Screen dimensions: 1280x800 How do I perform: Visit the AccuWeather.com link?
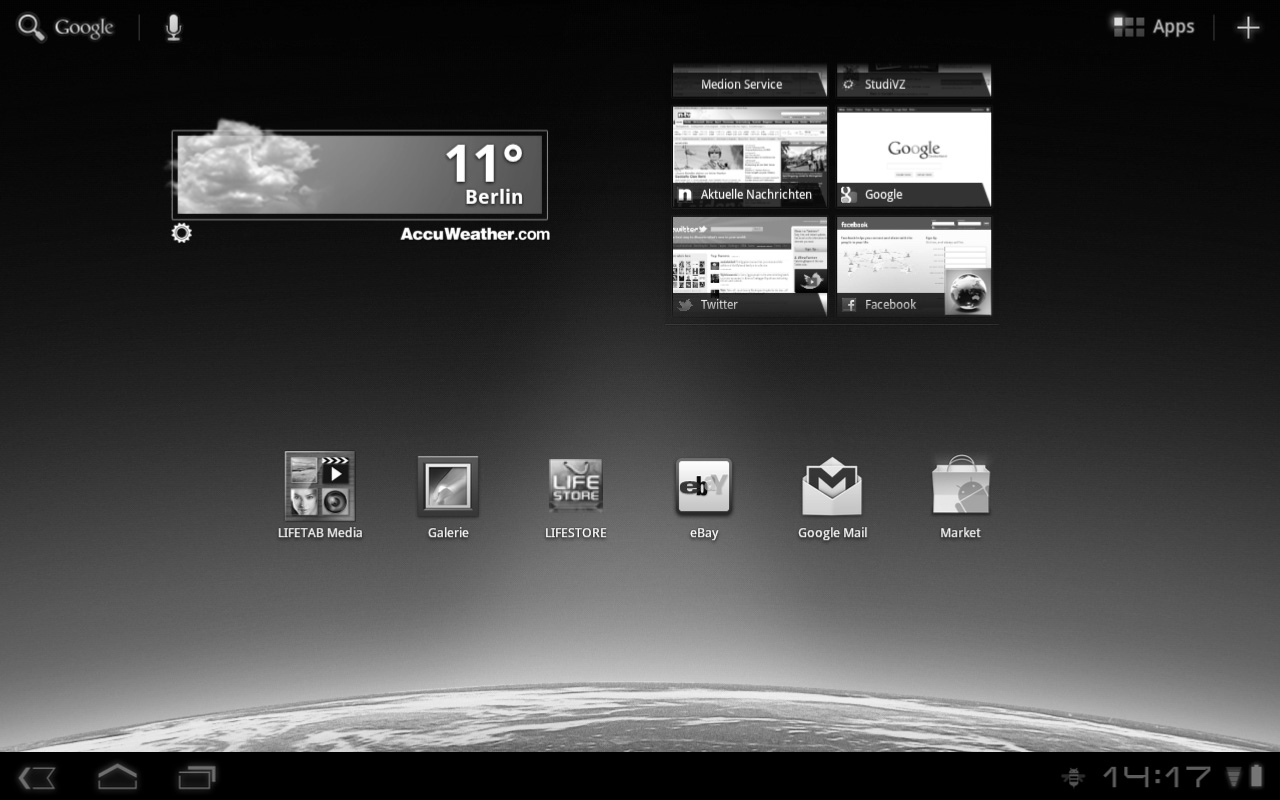coord(475,234)
